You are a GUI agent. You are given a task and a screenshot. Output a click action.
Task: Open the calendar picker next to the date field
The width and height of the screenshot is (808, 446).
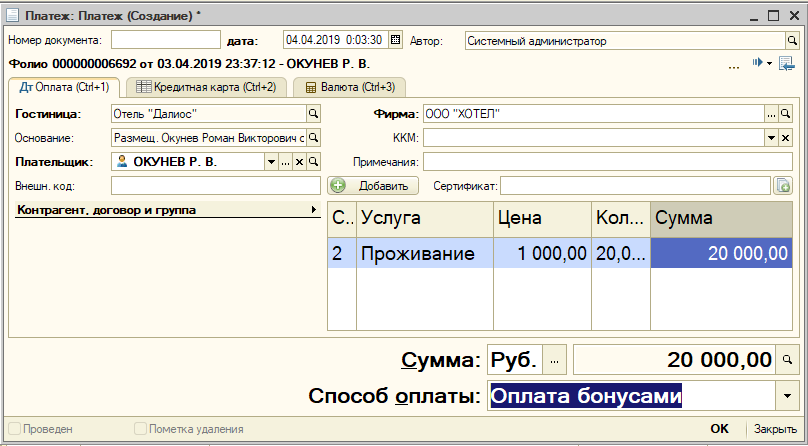pos(395,40)
